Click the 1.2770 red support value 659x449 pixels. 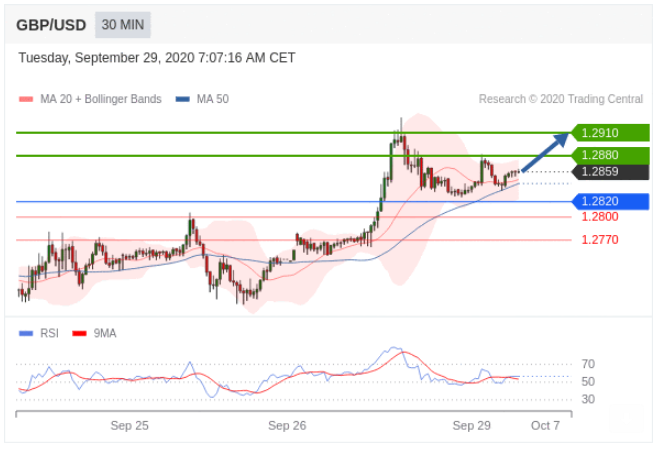[600, 240]
